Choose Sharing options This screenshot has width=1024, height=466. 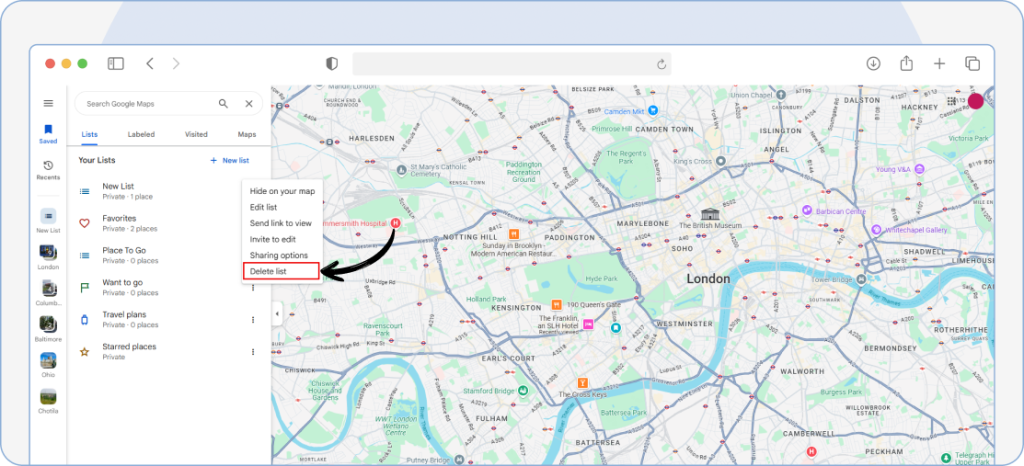(282, 255)
